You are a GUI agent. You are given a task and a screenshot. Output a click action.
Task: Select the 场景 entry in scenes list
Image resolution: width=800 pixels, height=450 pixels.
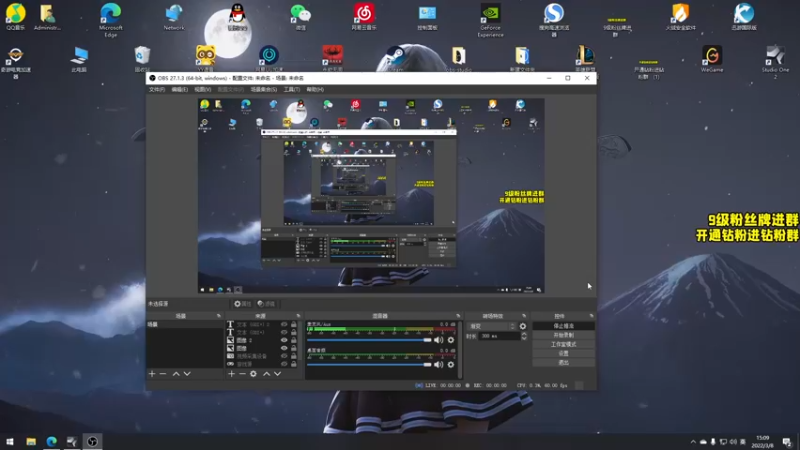point(185,324)
